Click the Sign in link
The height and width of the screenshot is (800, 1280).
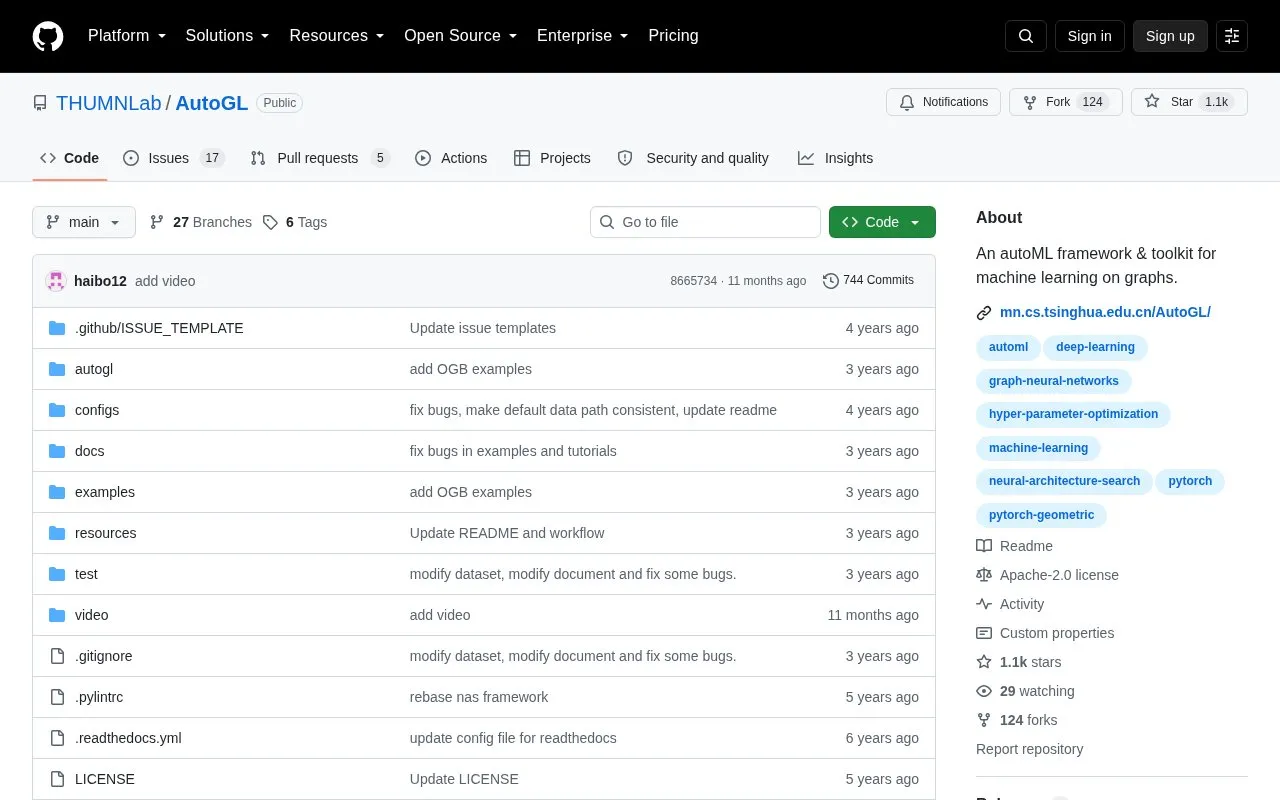click(1089, 36)
